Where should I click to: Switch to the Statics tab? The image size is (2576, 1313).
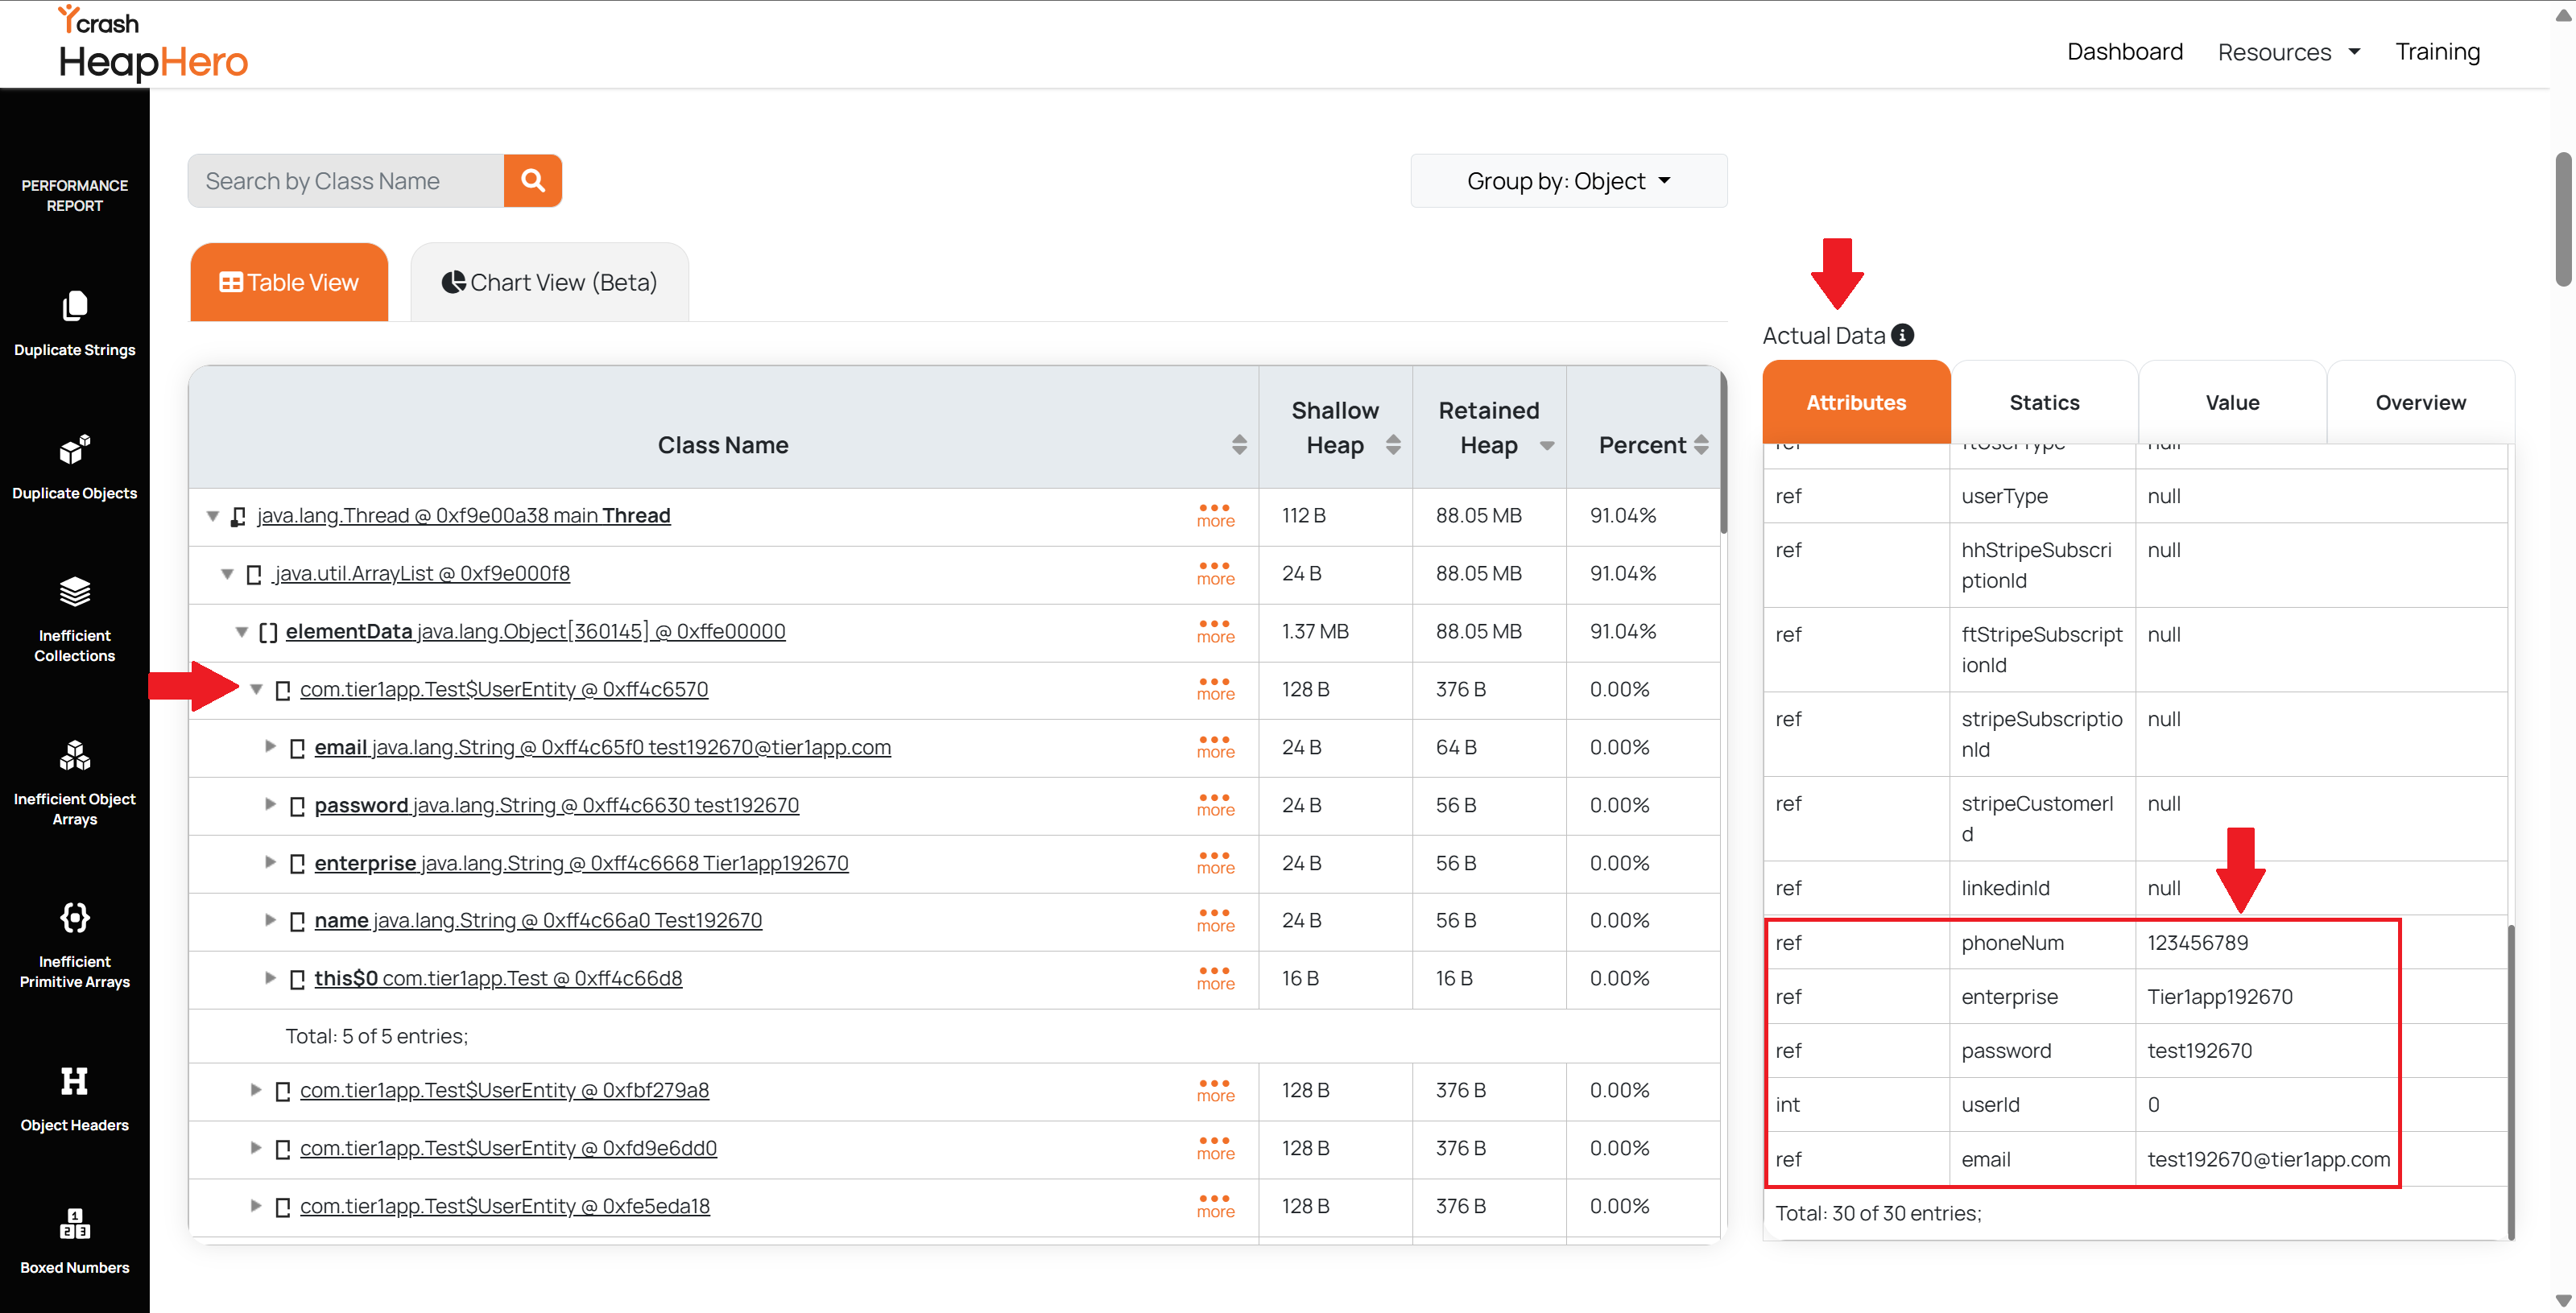pyautogui.click(x=2044, y=403)
